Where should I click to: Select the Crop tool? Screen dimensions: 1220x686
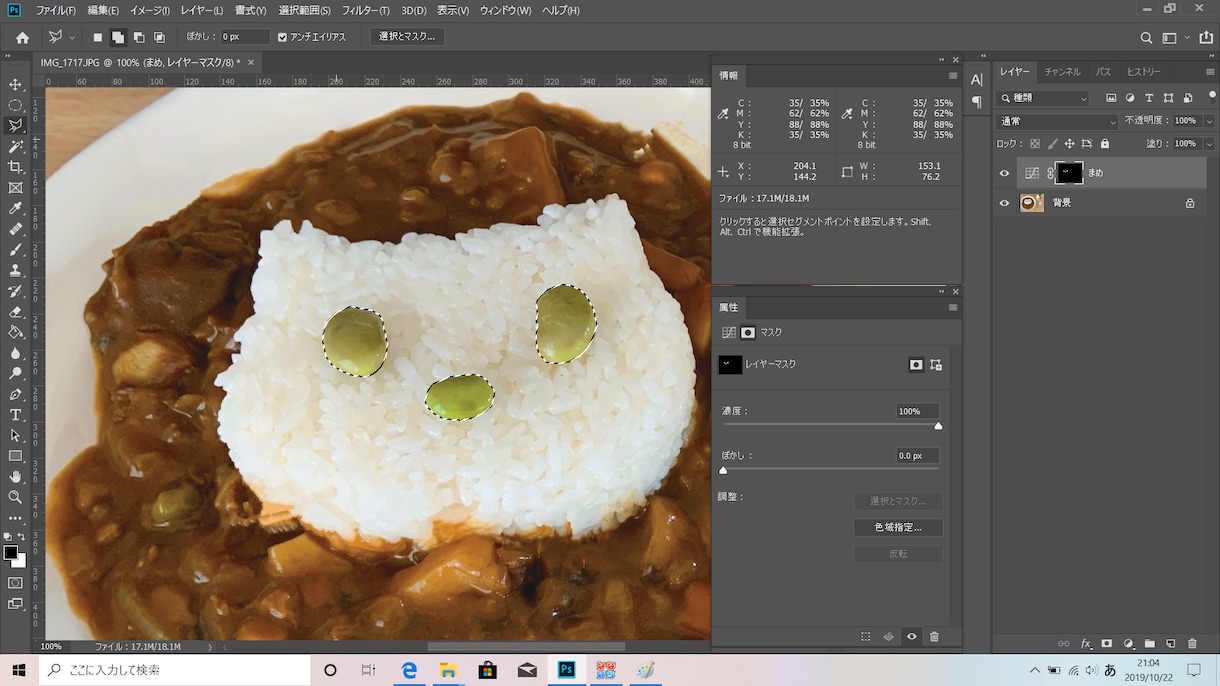click(15, 167)
